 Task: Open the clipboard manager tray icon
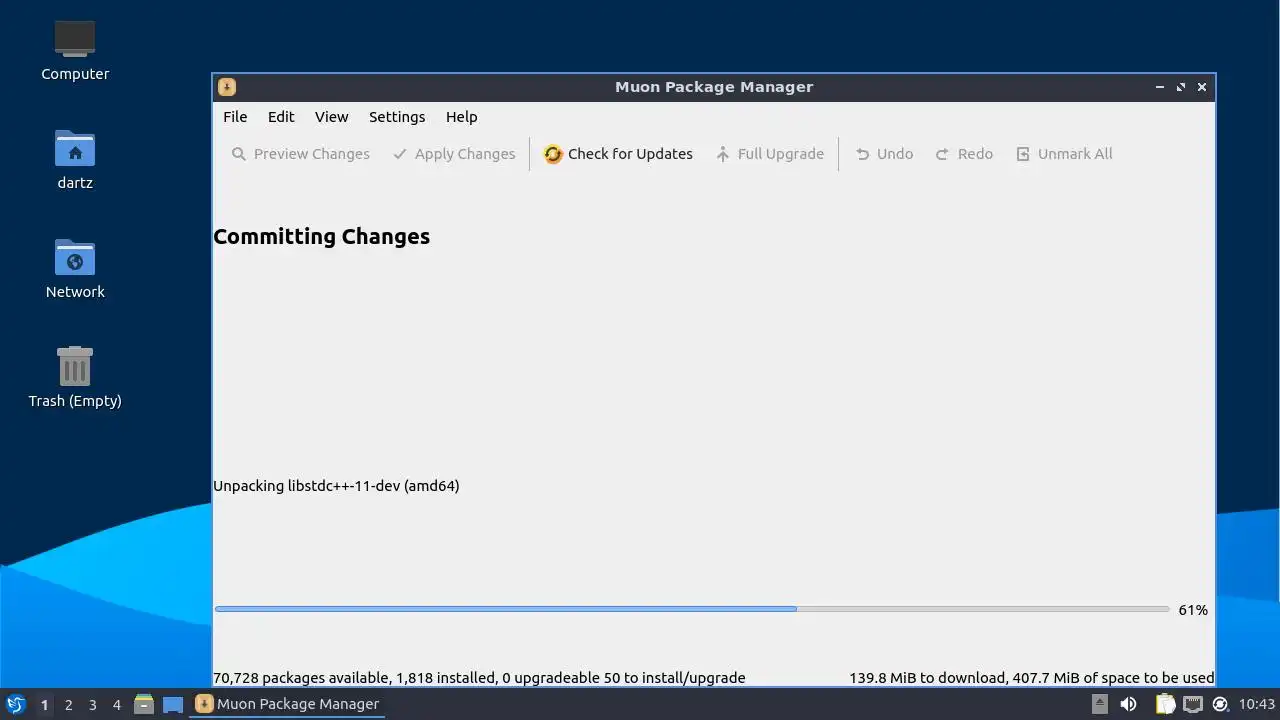pos(1165,704)
